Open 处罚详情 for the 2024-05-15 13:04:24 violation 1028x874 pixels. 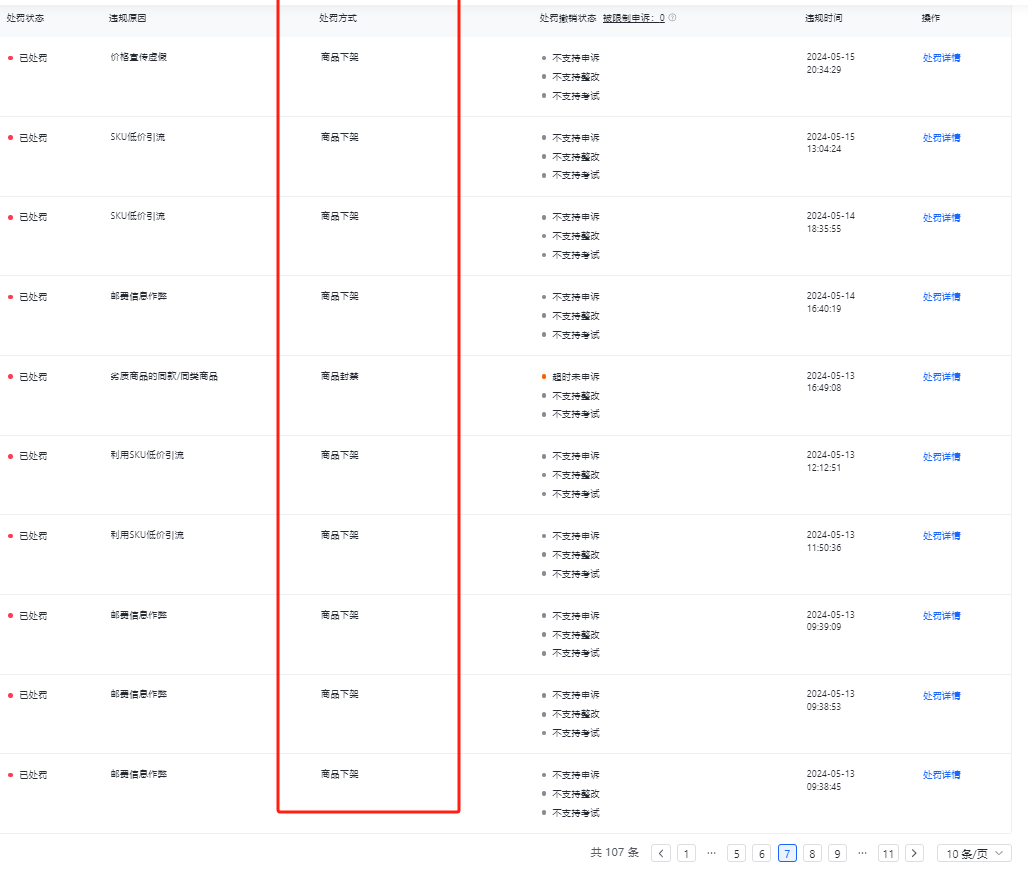click(x=941, y=138)
